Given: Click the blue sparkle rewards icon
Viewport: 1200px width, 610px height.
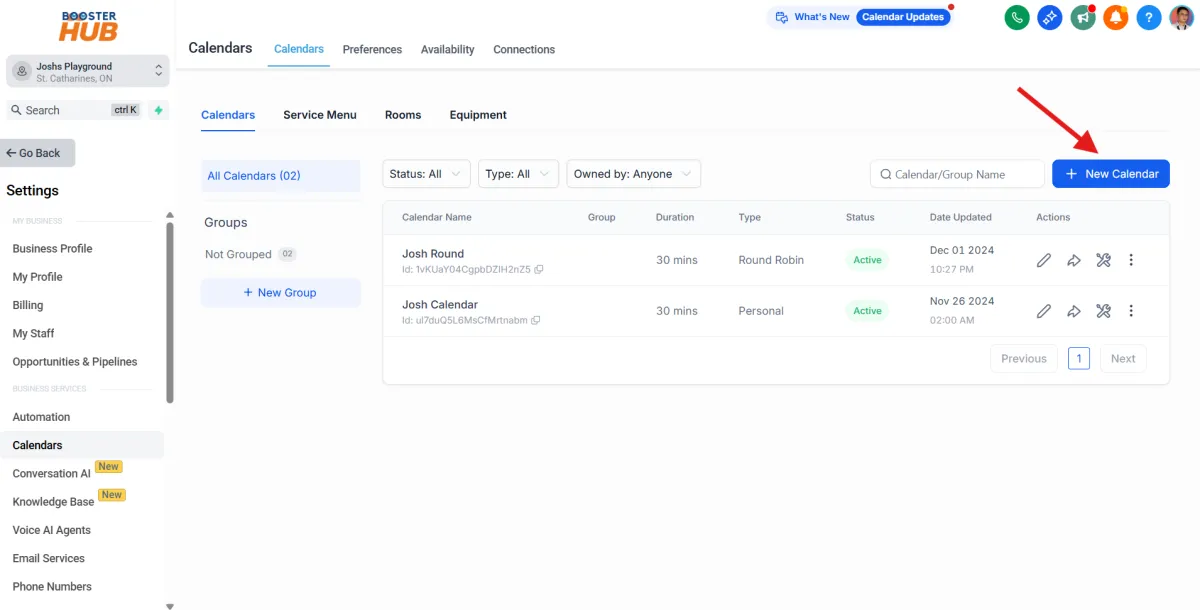Looking at the screenshot, I should [x=1050, y=17].
